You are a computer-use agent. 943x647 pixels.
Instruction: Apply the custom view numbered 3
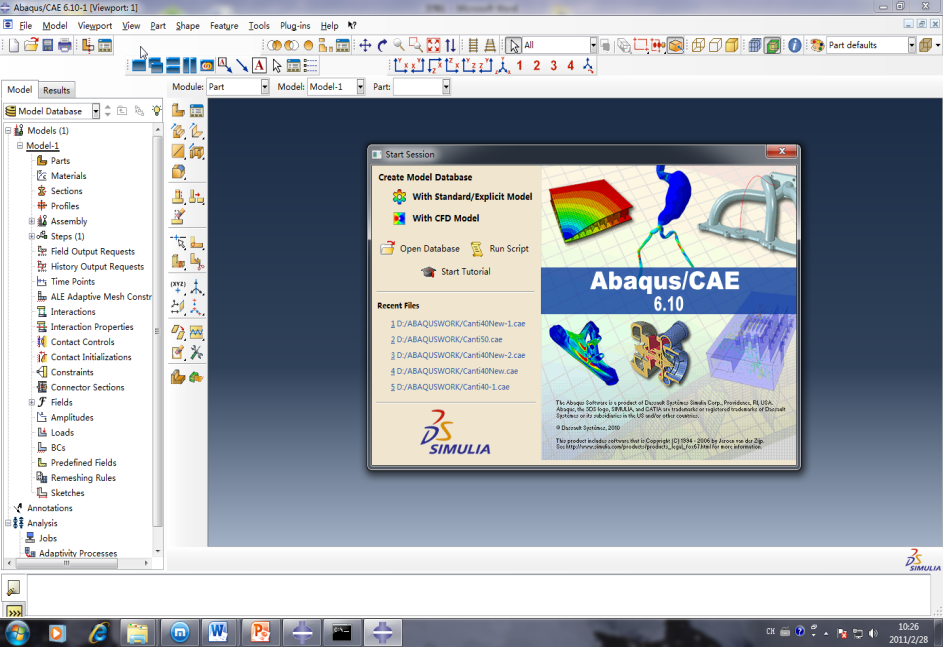553,66
